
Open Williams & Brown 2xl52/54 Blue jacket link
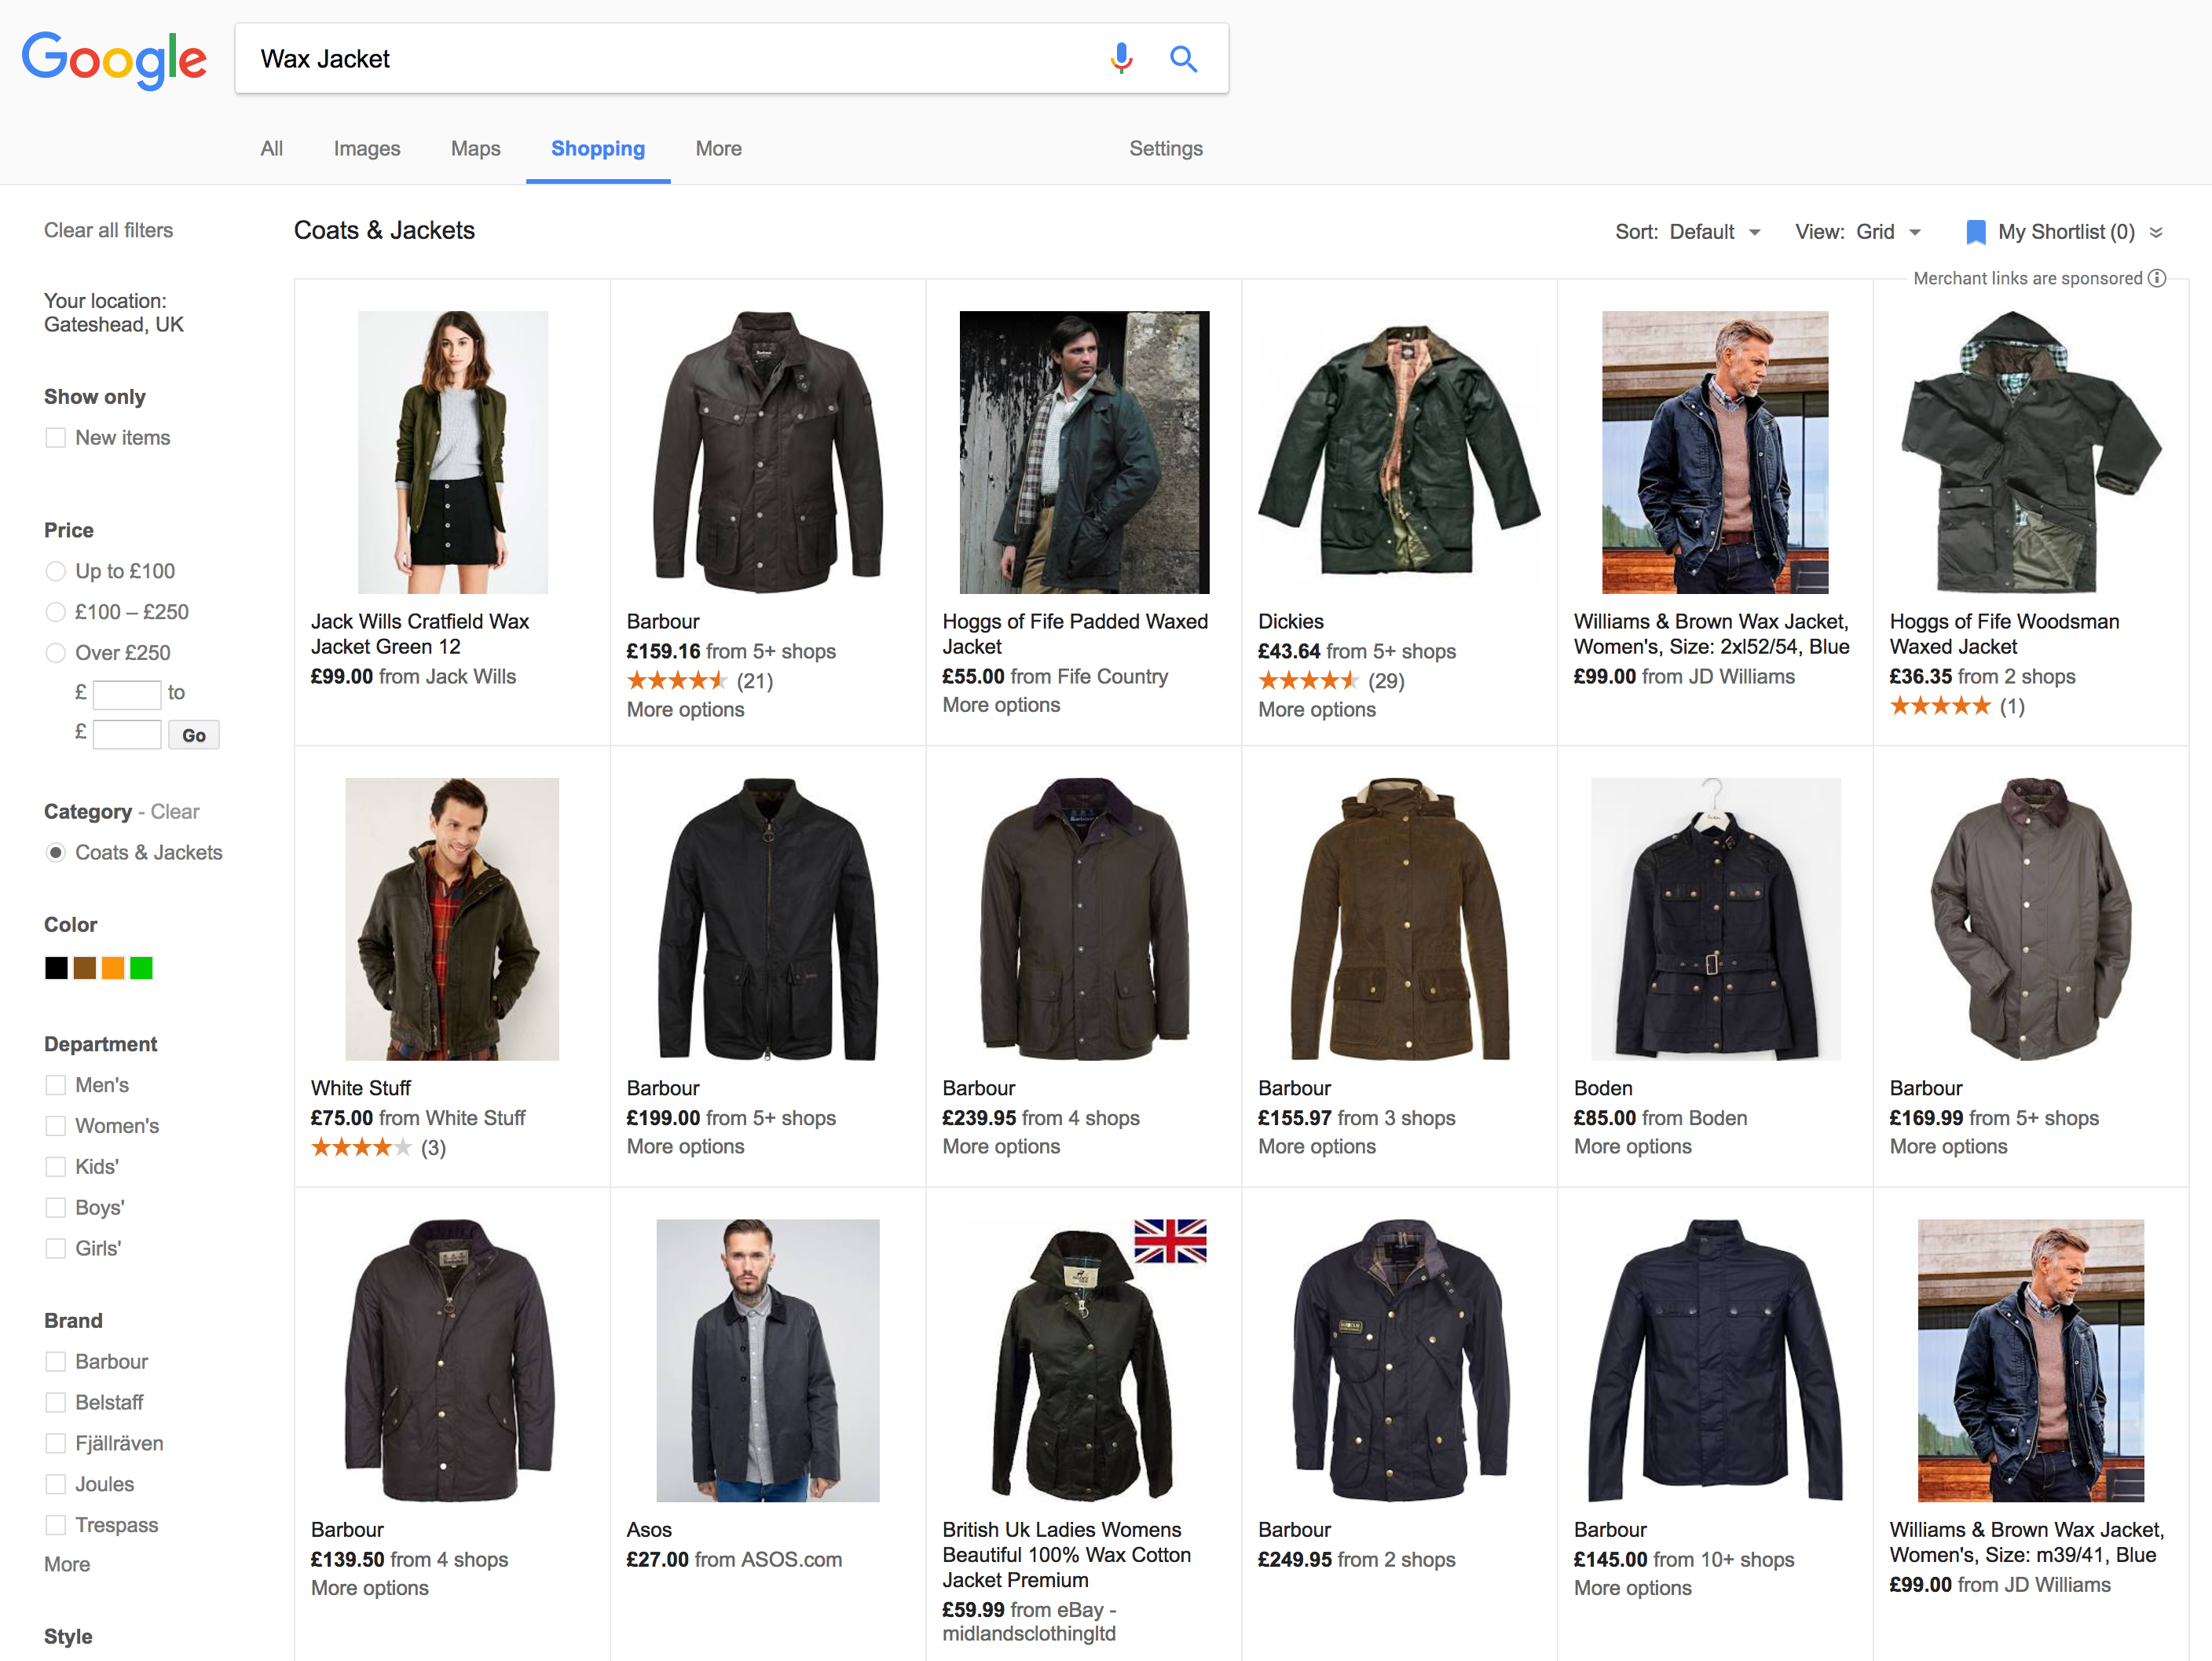pos(1712,634)
